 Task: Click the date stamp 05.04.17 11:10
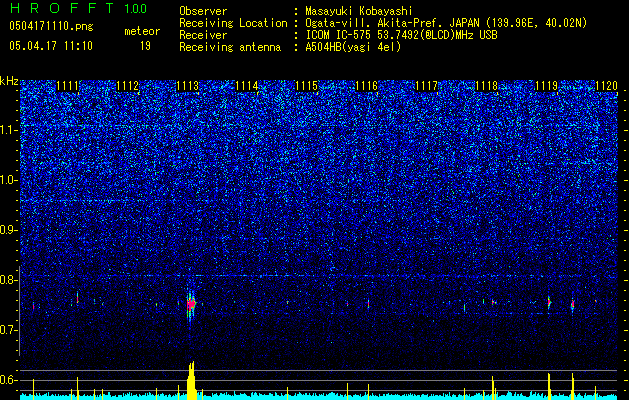[x=51, y=46]
